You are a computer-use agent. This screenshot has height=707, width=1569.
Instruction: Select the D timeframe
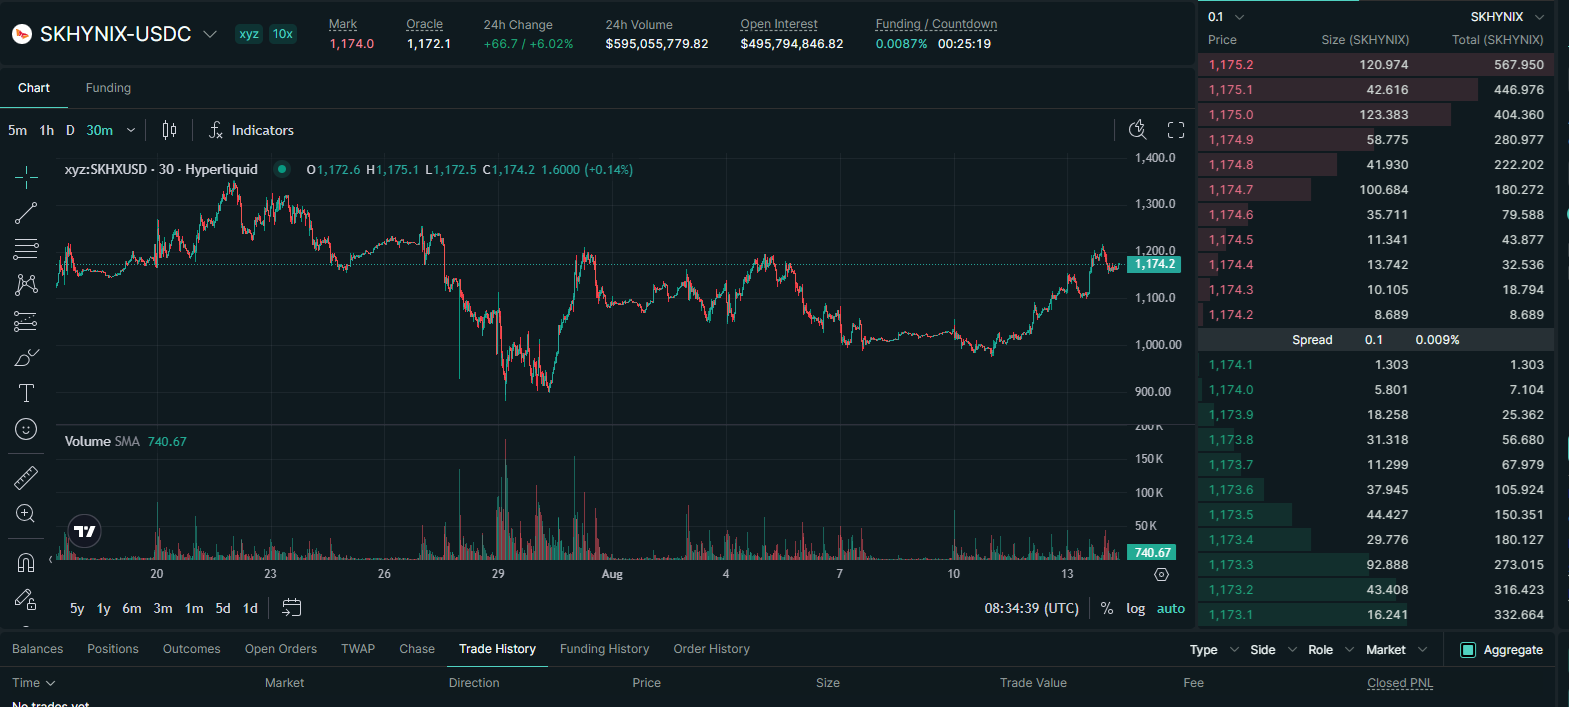pos(70,130)
